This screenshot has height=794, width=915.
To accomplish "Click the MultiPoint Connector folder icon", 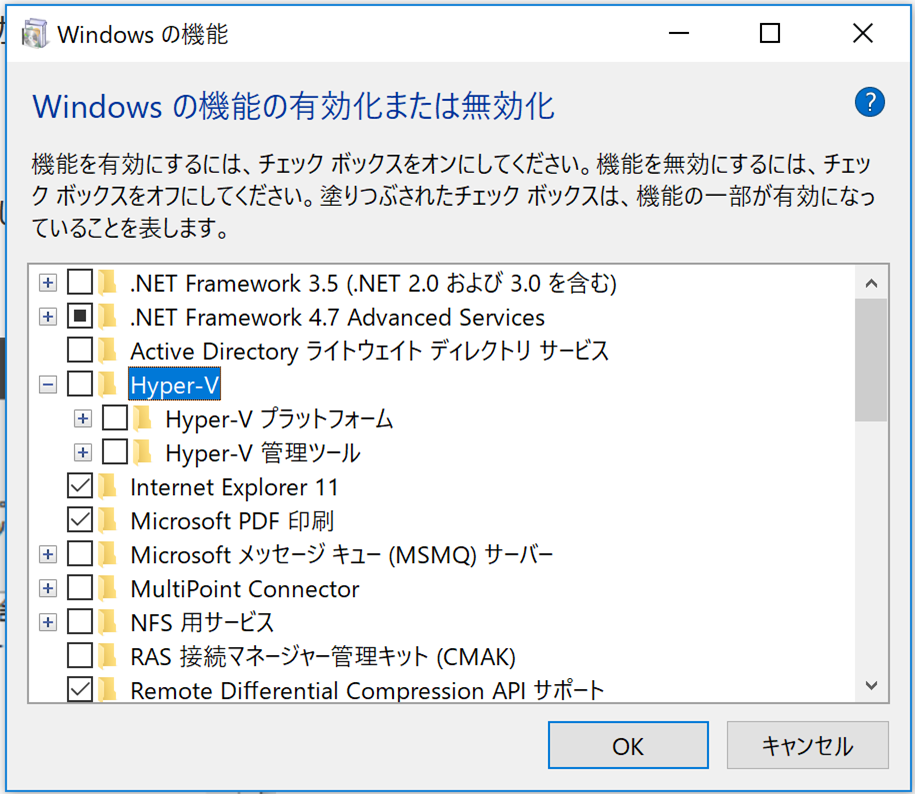I will pyautogui.click(x=109, y=588).
